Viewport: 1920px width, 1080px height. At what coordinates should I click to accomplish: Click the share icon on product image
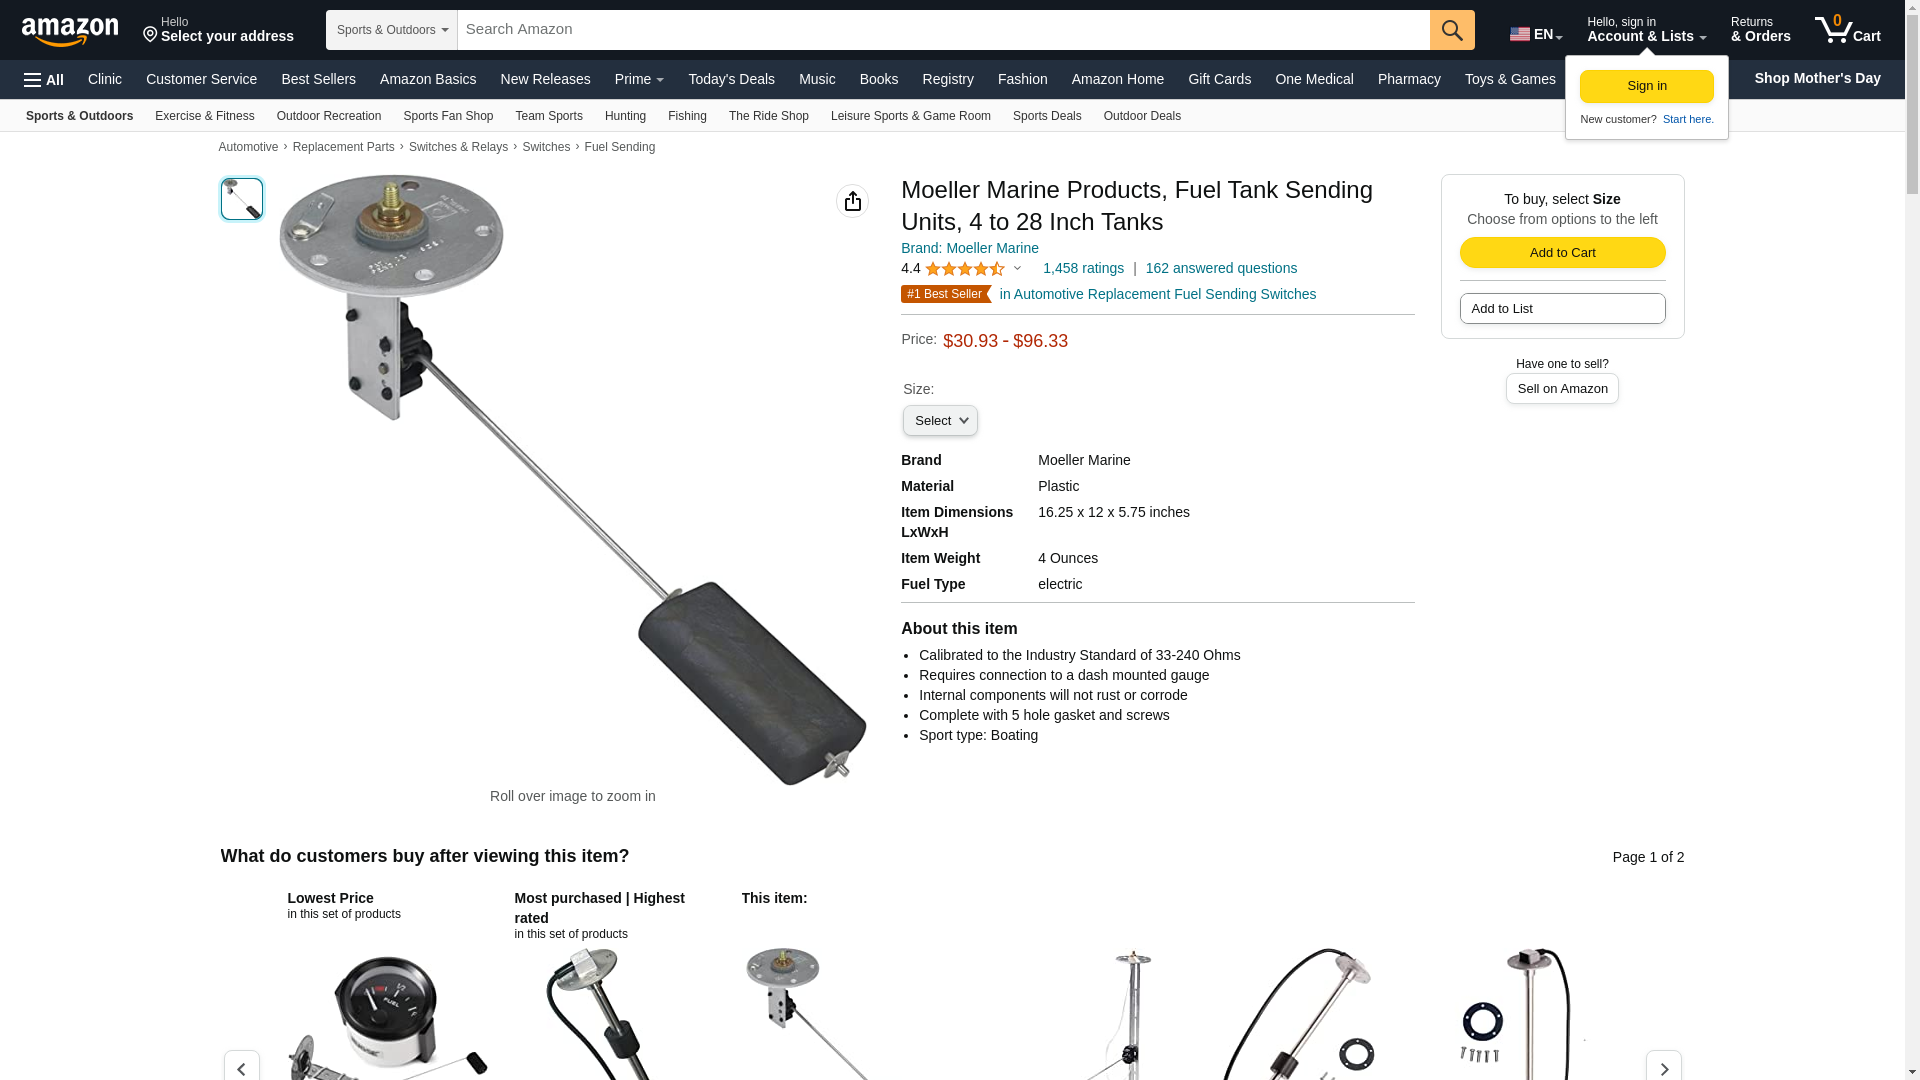[x=853, y=201]
